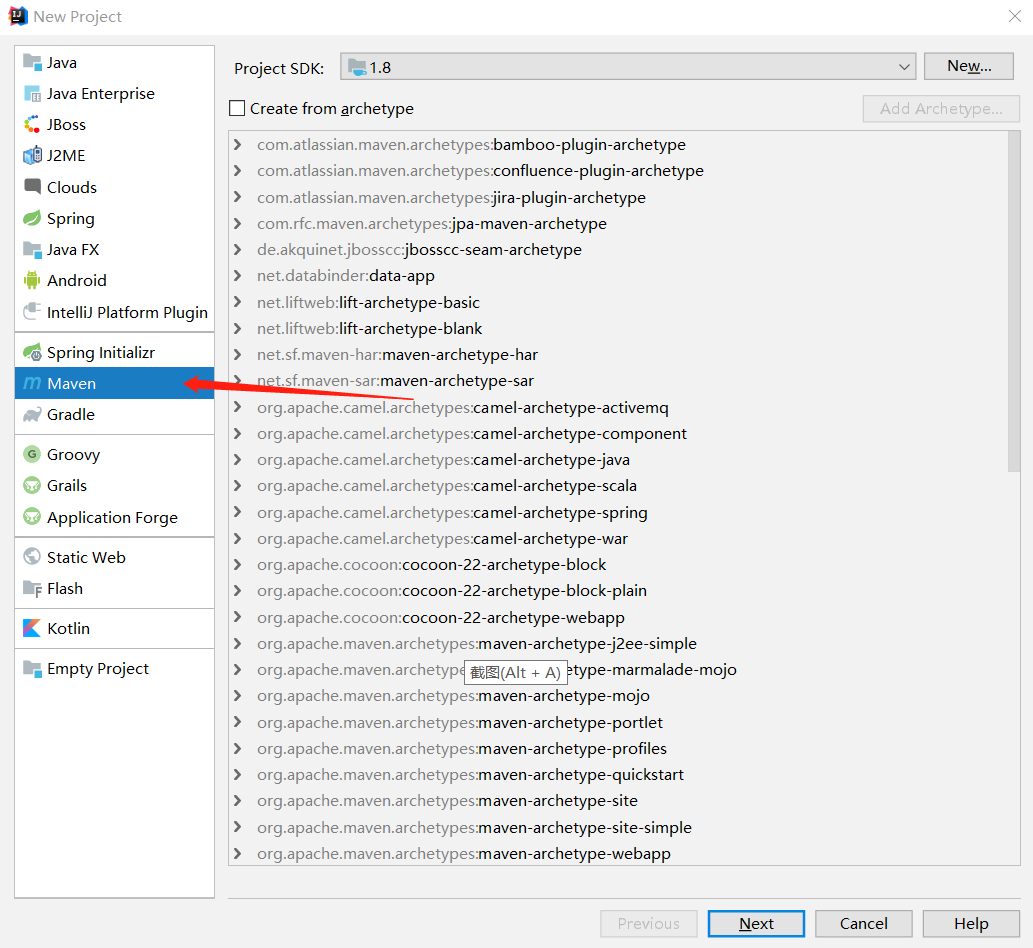Click the Application Forge icon

pyautogui.click(x=32, y=516)
